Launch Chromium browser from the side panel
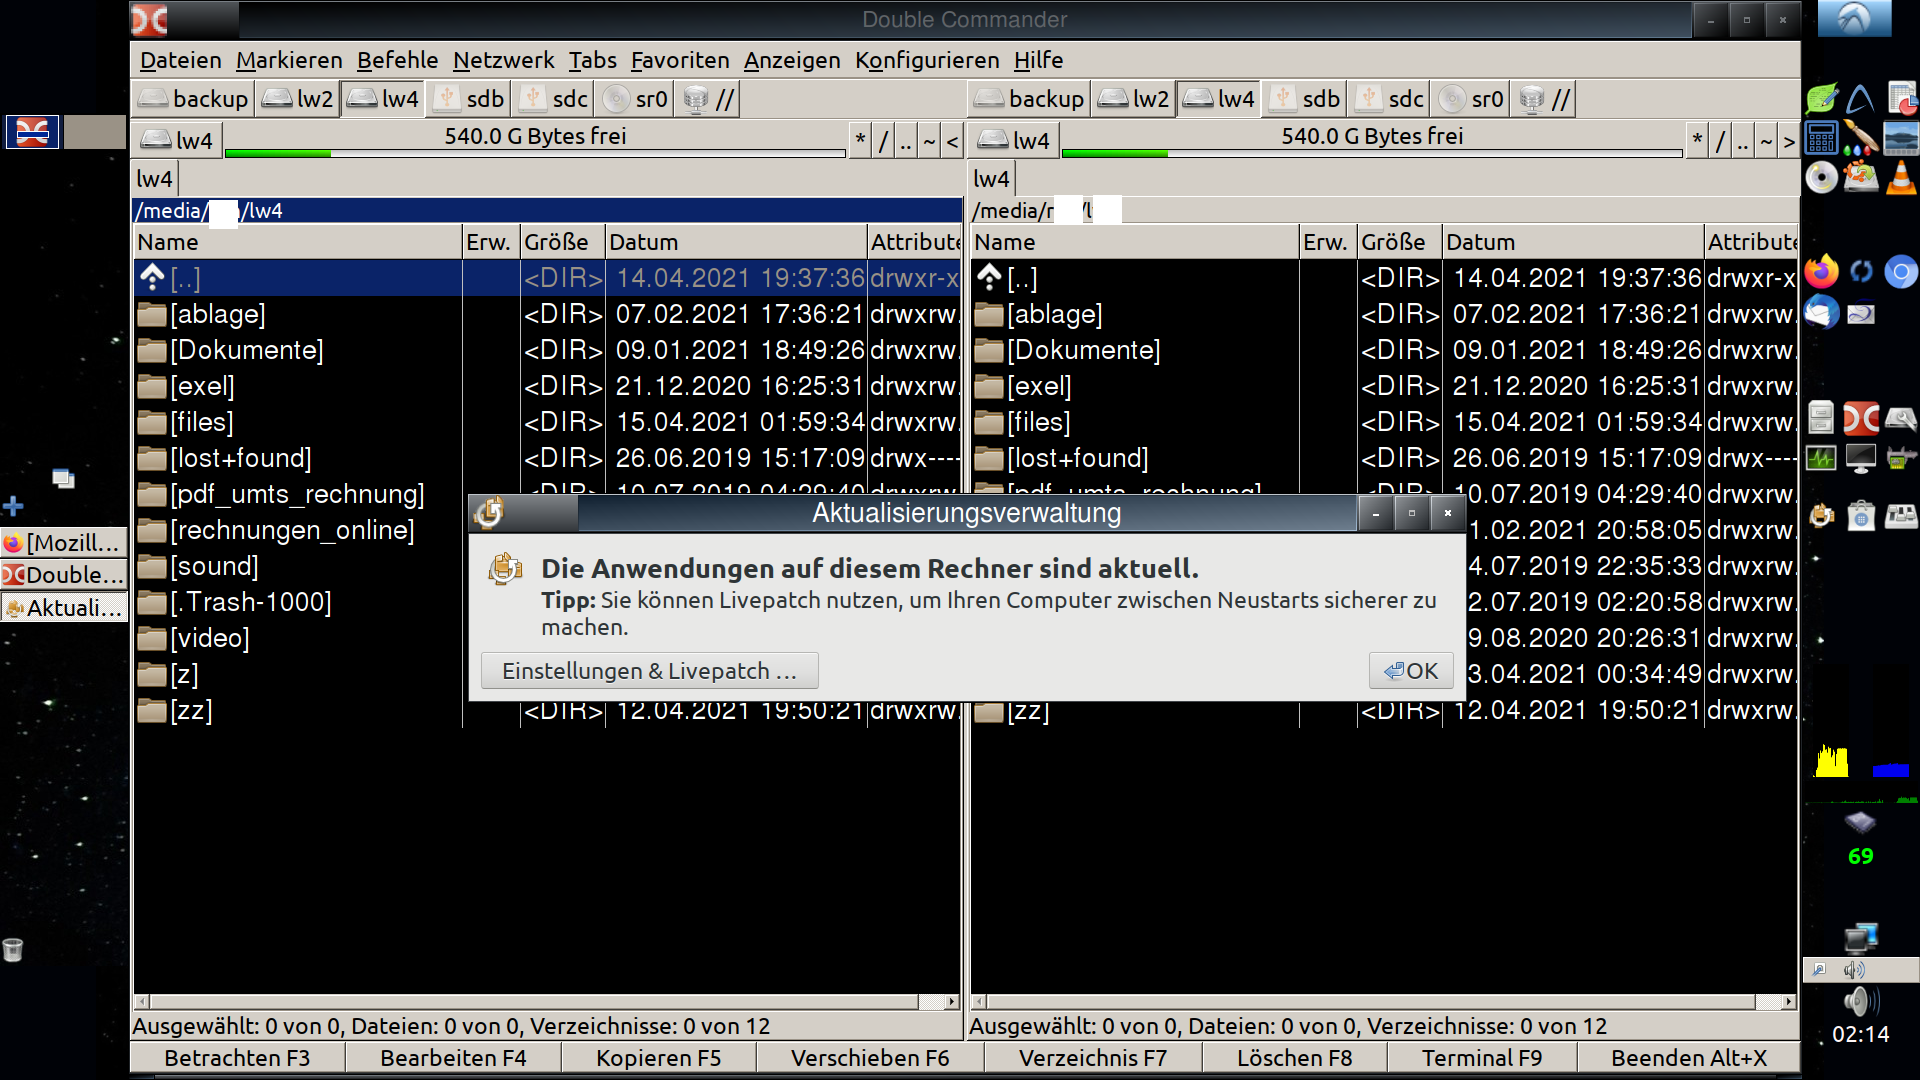 pyautogui.click(x=1901, y=272)
